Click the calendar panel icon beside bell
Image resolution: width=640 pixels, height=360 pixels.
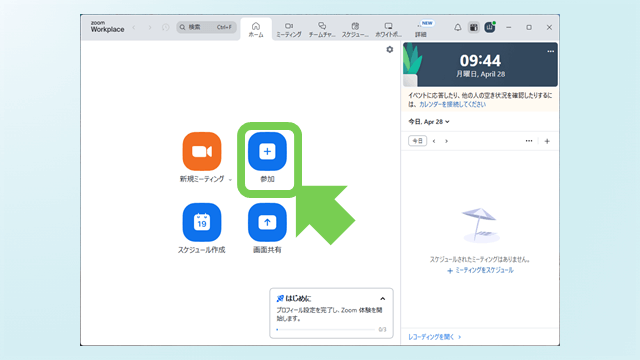click(473, 27)
